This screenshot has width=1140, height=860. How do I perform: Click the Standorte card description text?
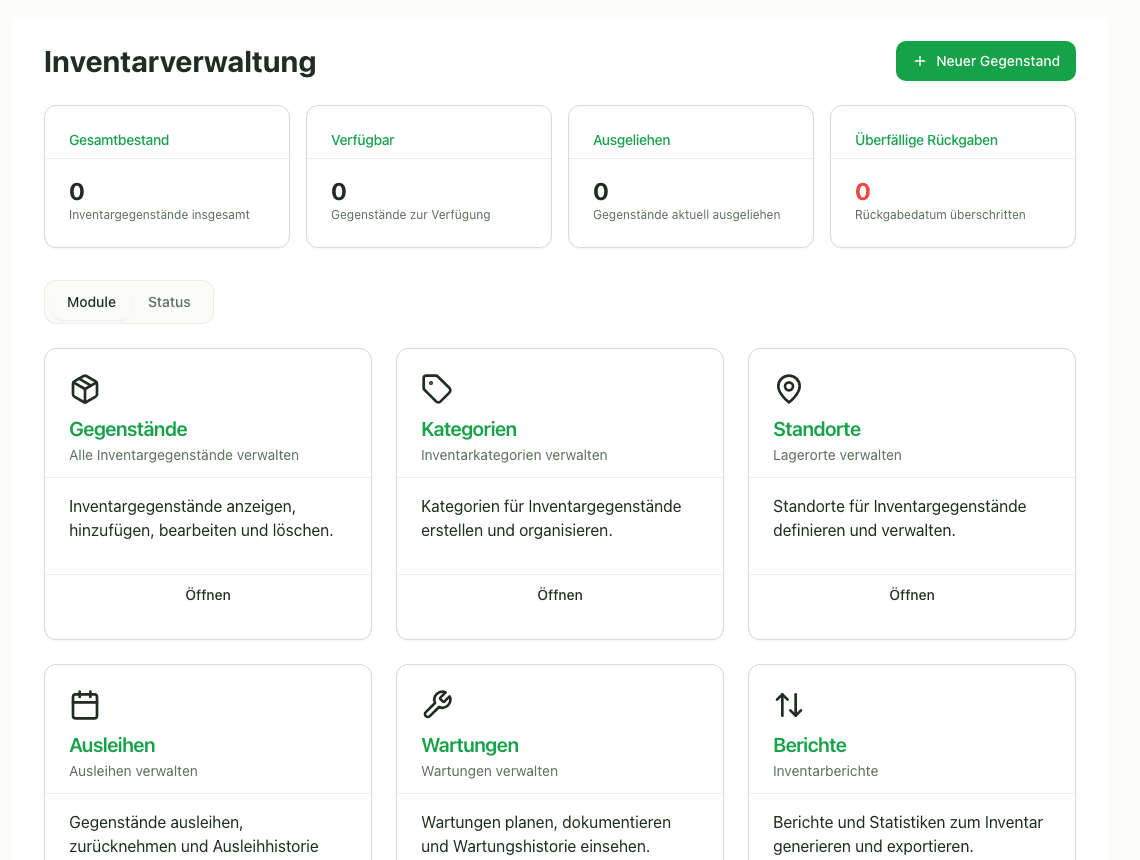pos(899,518)
